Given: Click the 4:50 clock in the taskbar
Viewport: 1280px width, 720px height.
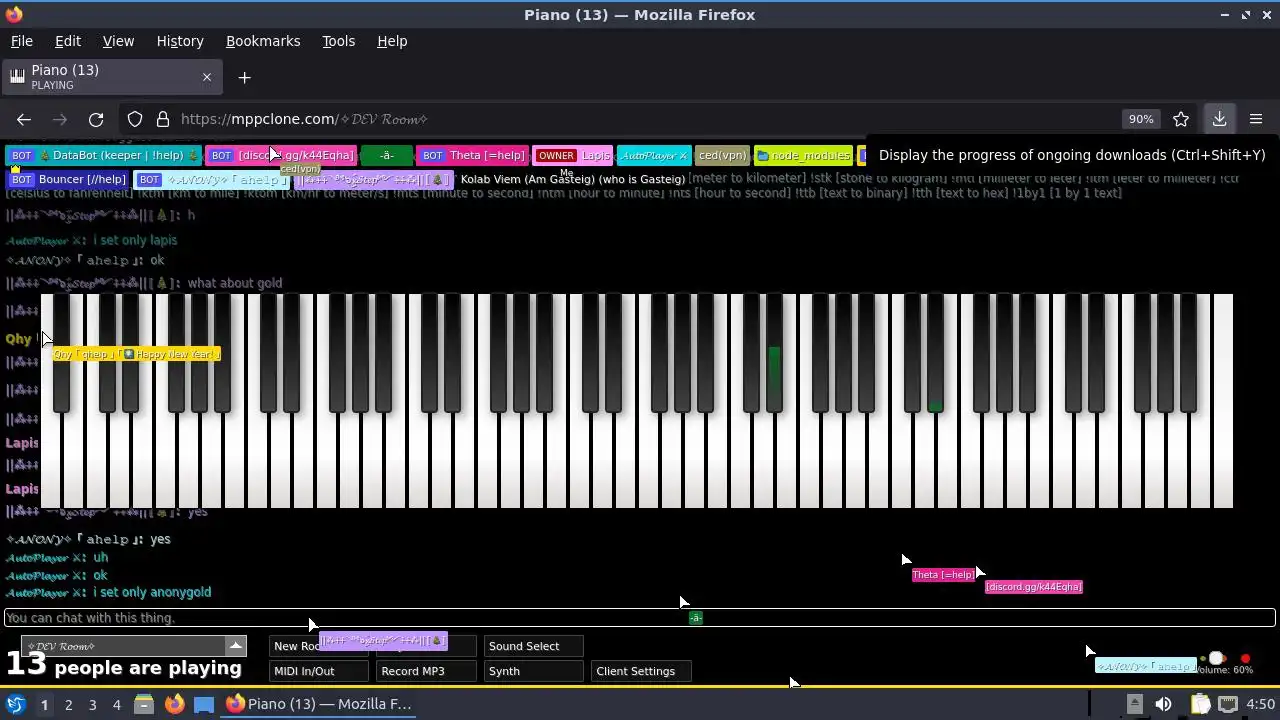Looking at the screenshot, I should click(1260, 704).
